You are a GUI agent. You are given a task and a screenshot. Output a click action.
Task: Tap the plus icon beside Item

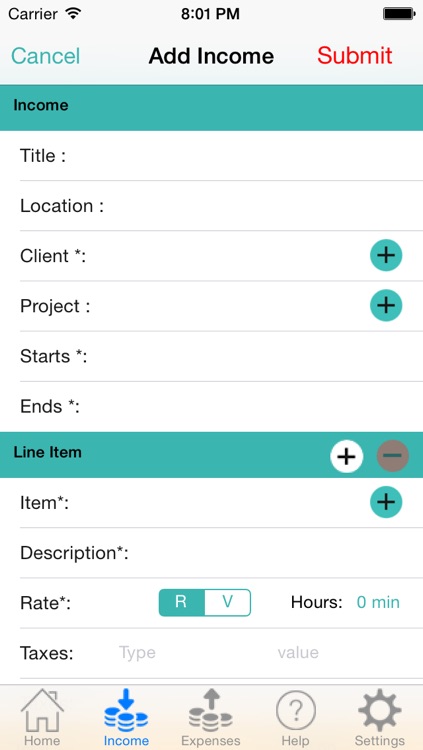[386, 502]
